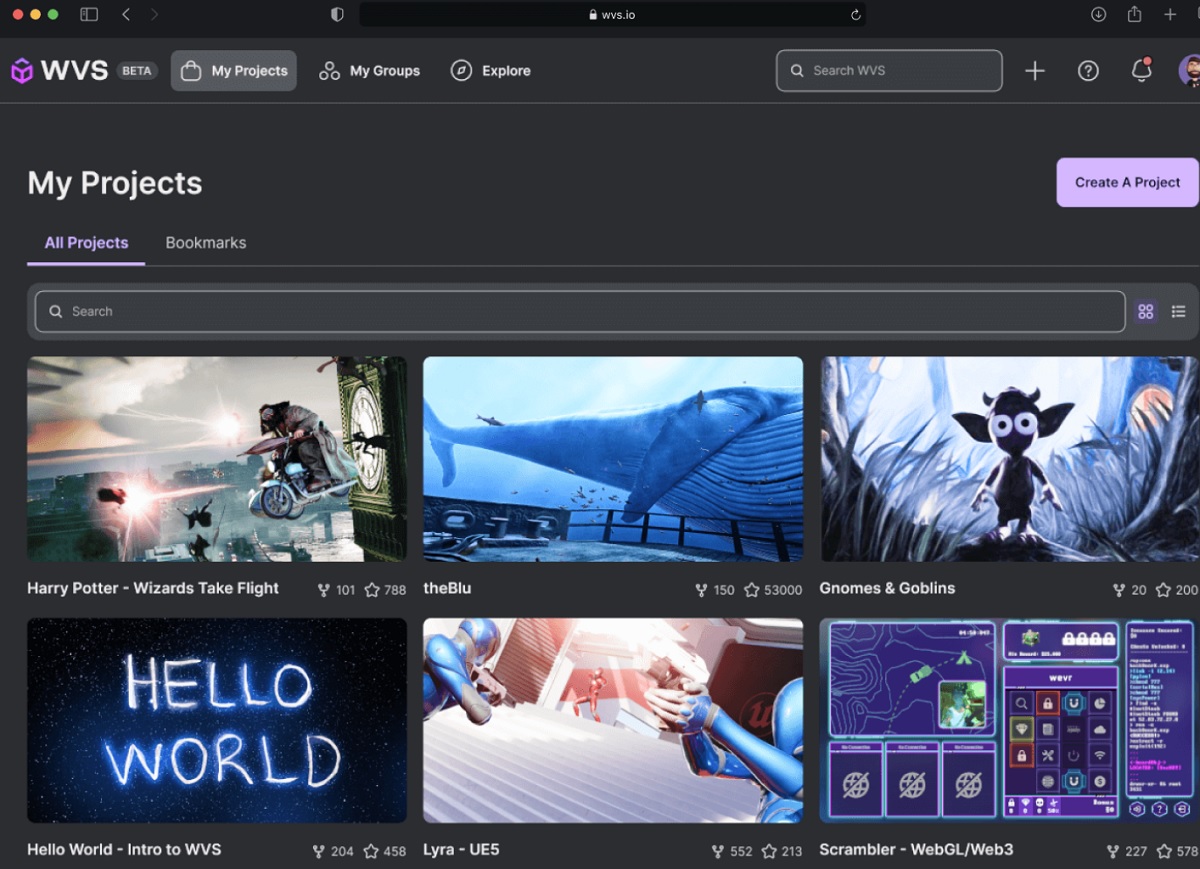
Task: Reload the page in the browser
Action: (x=856, y=14)
